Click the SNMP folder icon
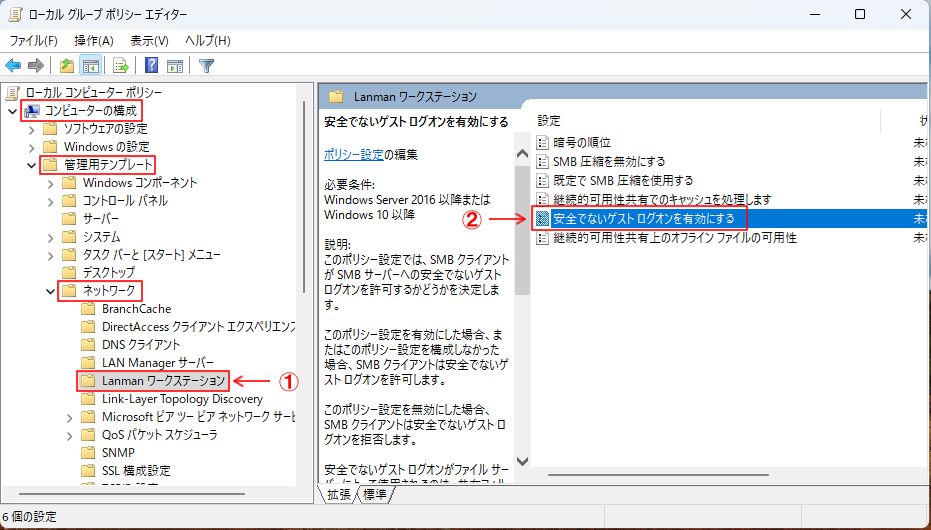This screenshot has height=530, width=931. pos(88,452)
